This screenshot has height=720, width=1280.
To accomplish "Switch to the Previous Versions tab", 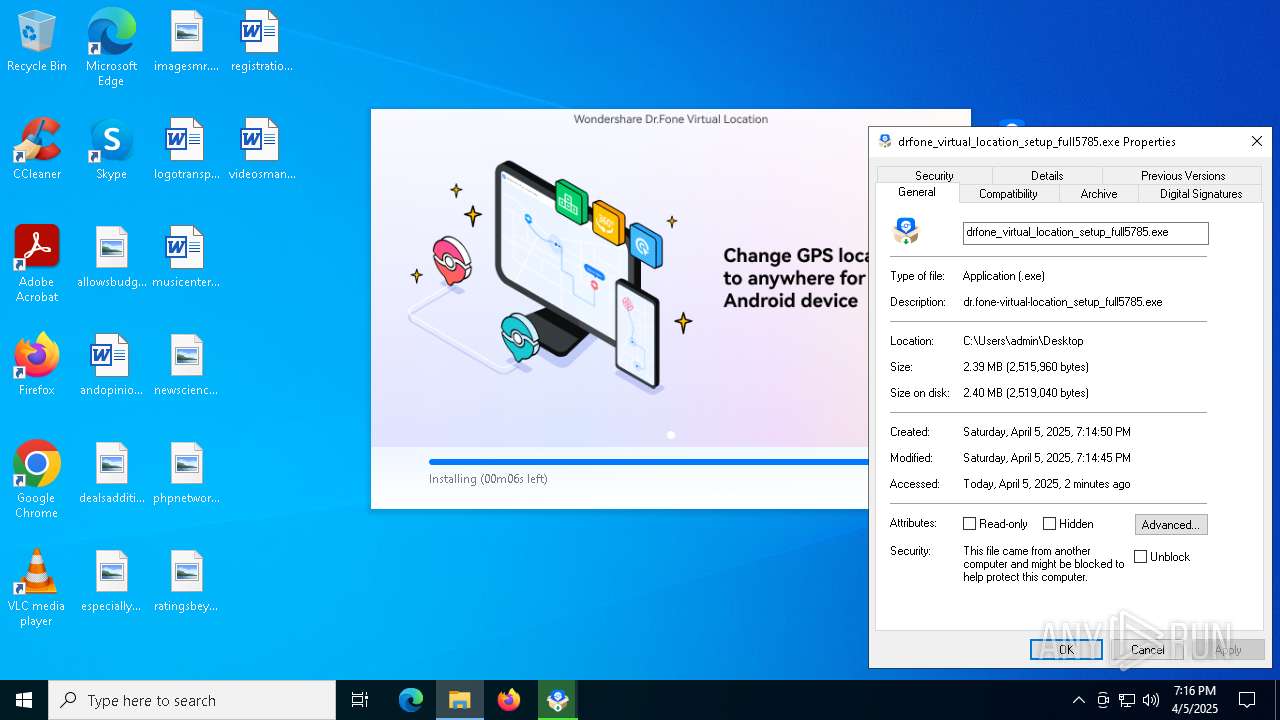I will [1183, 175].
